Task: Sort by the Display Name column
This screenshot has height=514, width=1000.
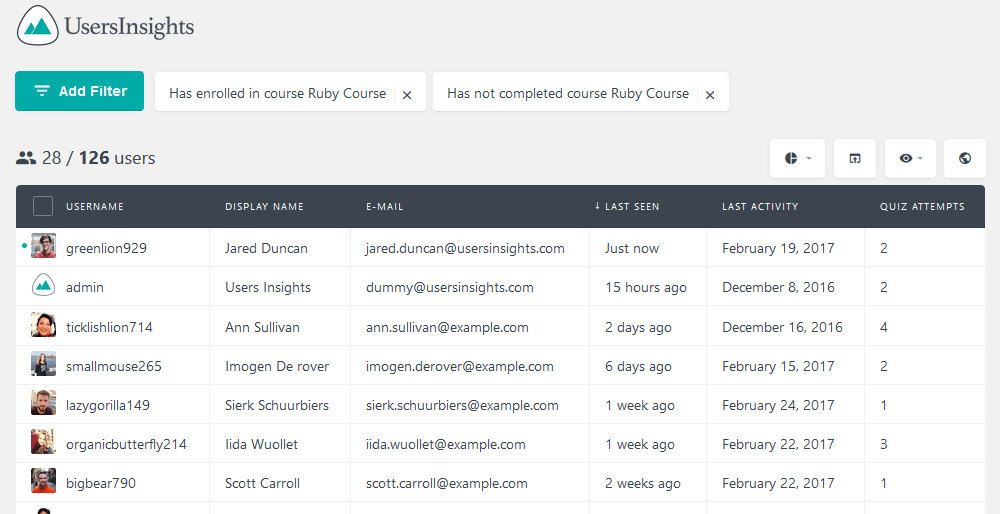Action: point(264,207)
